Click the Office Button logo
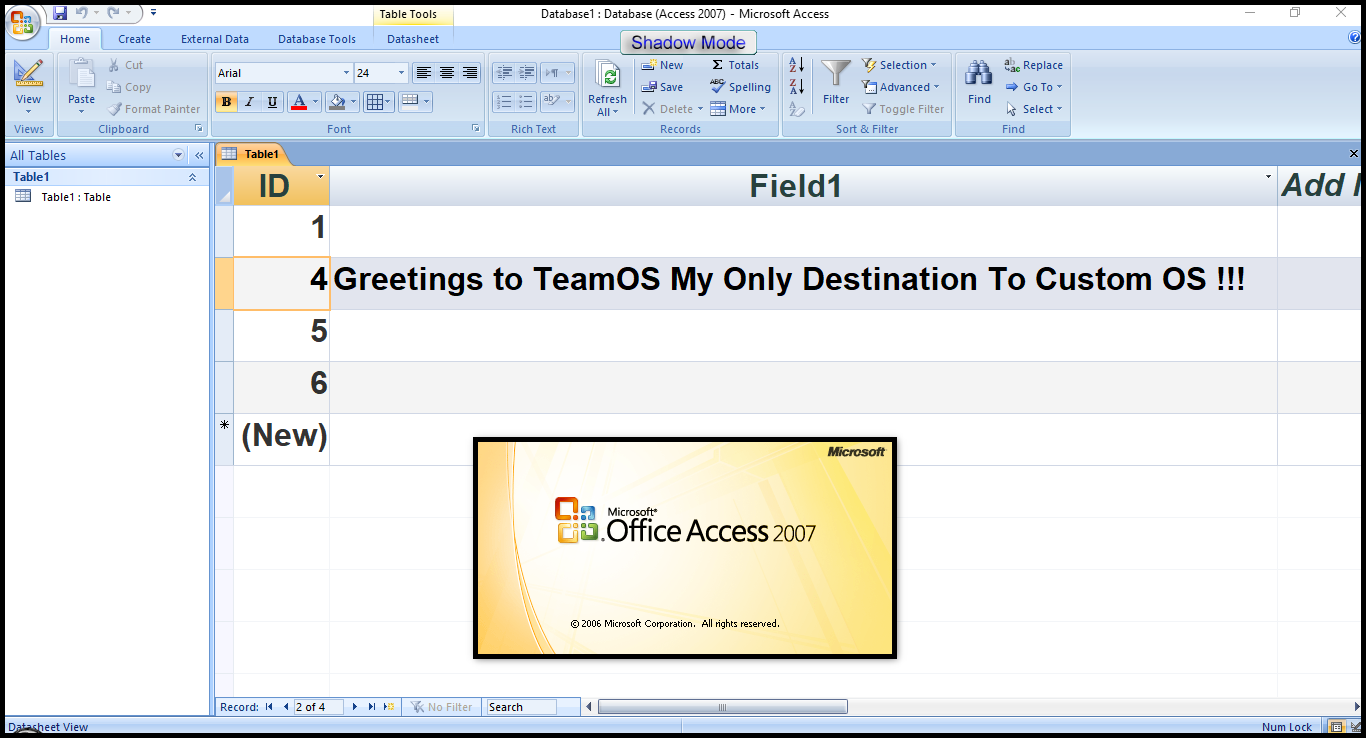The image size is (1366, 738). [x=22, y=22]
